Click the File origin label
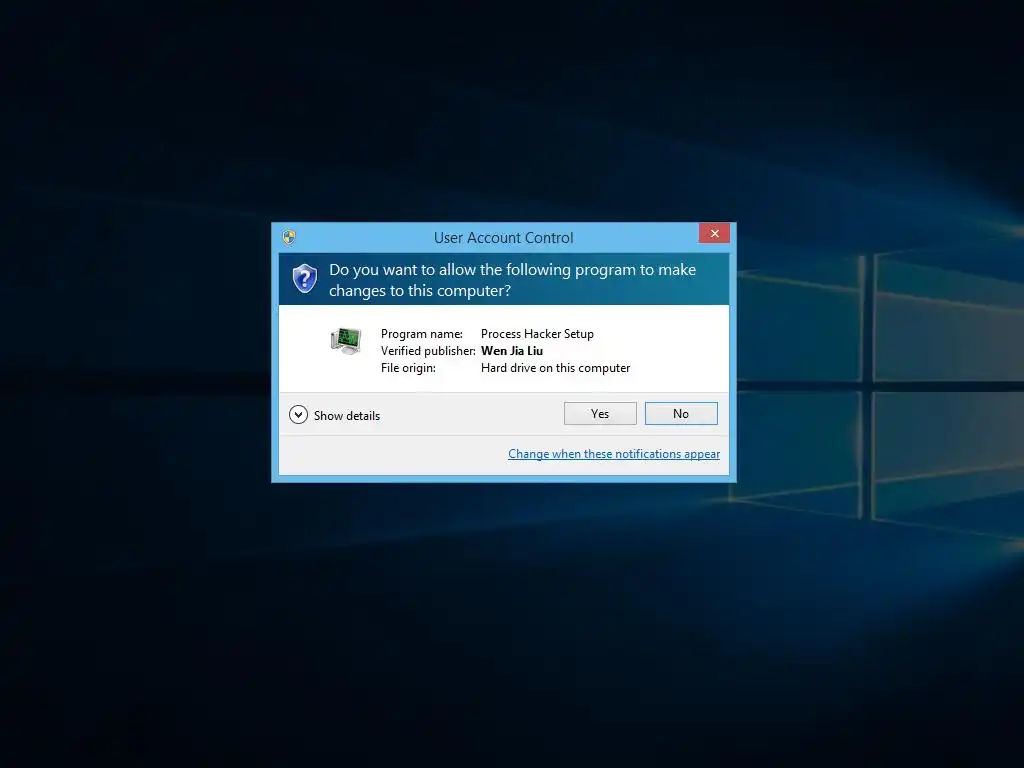This screenshot has width=1024, height=768. [x=408, y=368]
